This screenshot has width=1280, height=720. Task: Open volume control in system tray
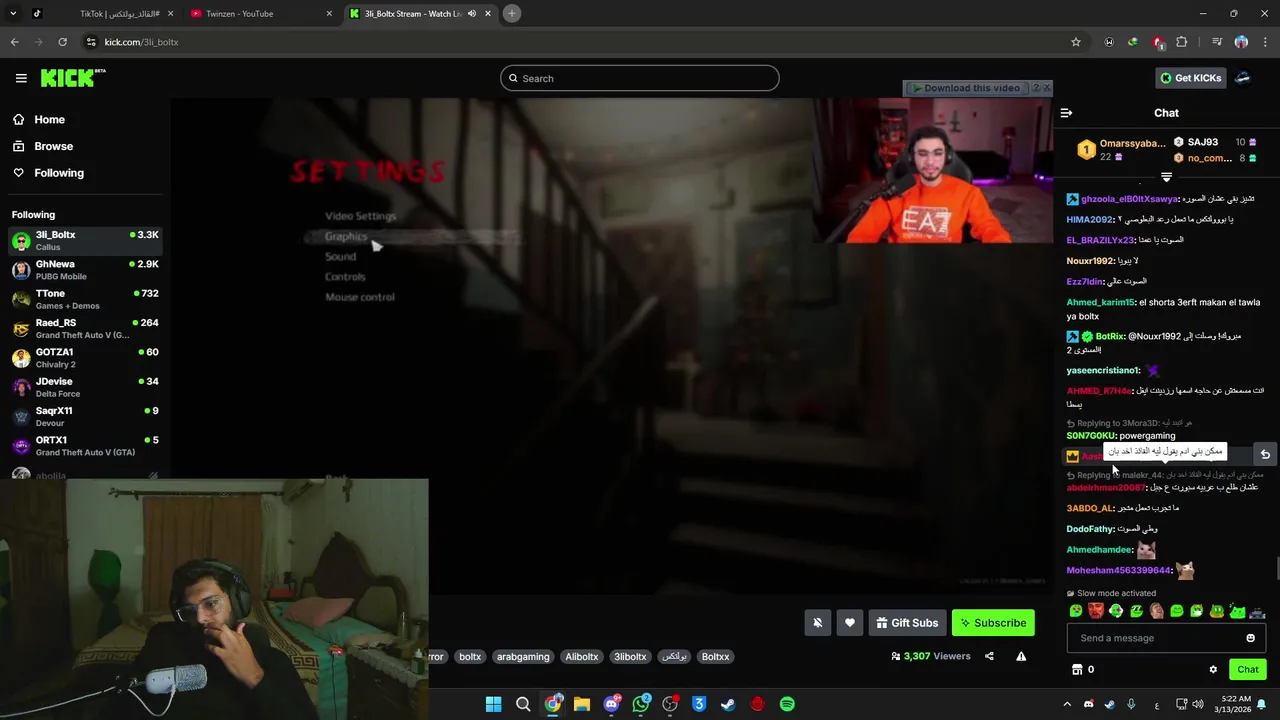click(x=1200, y=704)
